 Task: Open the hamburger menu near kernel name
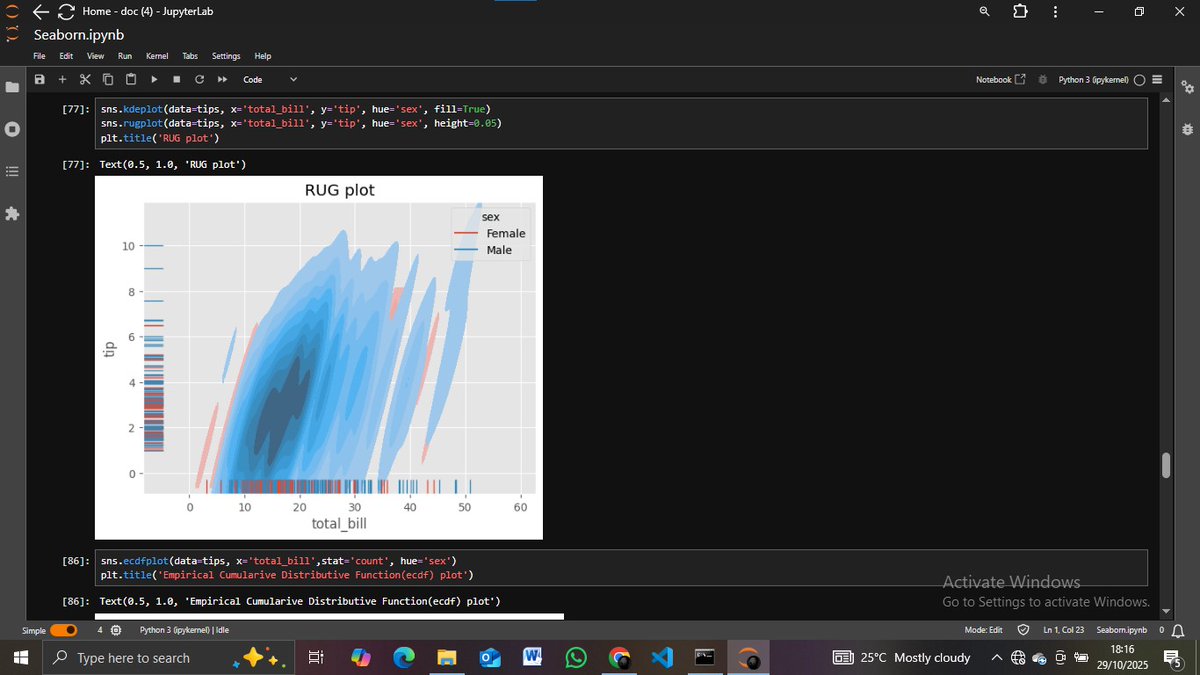click(1158, 79)
